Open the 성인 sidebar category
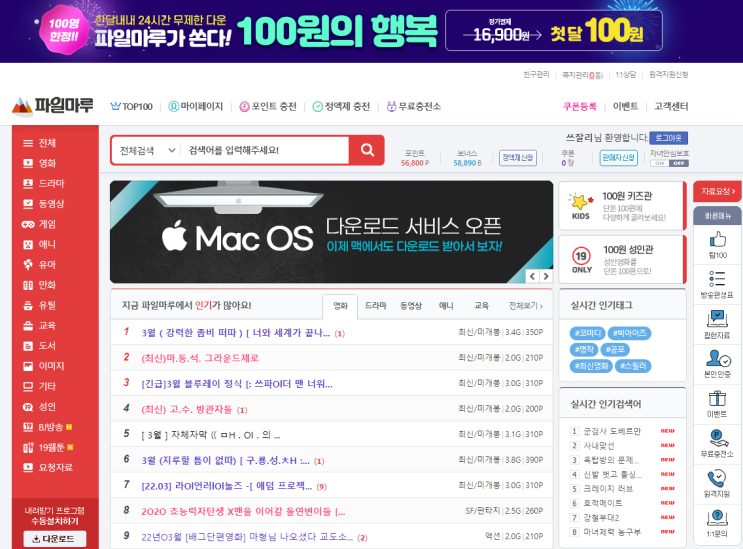The height and width of the screenshot is (549, 743). [x=39, y=406]
